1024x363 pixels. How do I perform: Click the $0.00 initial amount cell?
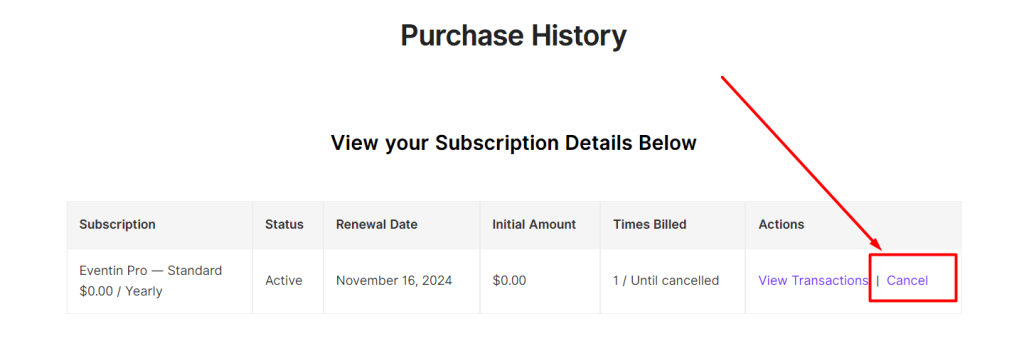point(509,281)
